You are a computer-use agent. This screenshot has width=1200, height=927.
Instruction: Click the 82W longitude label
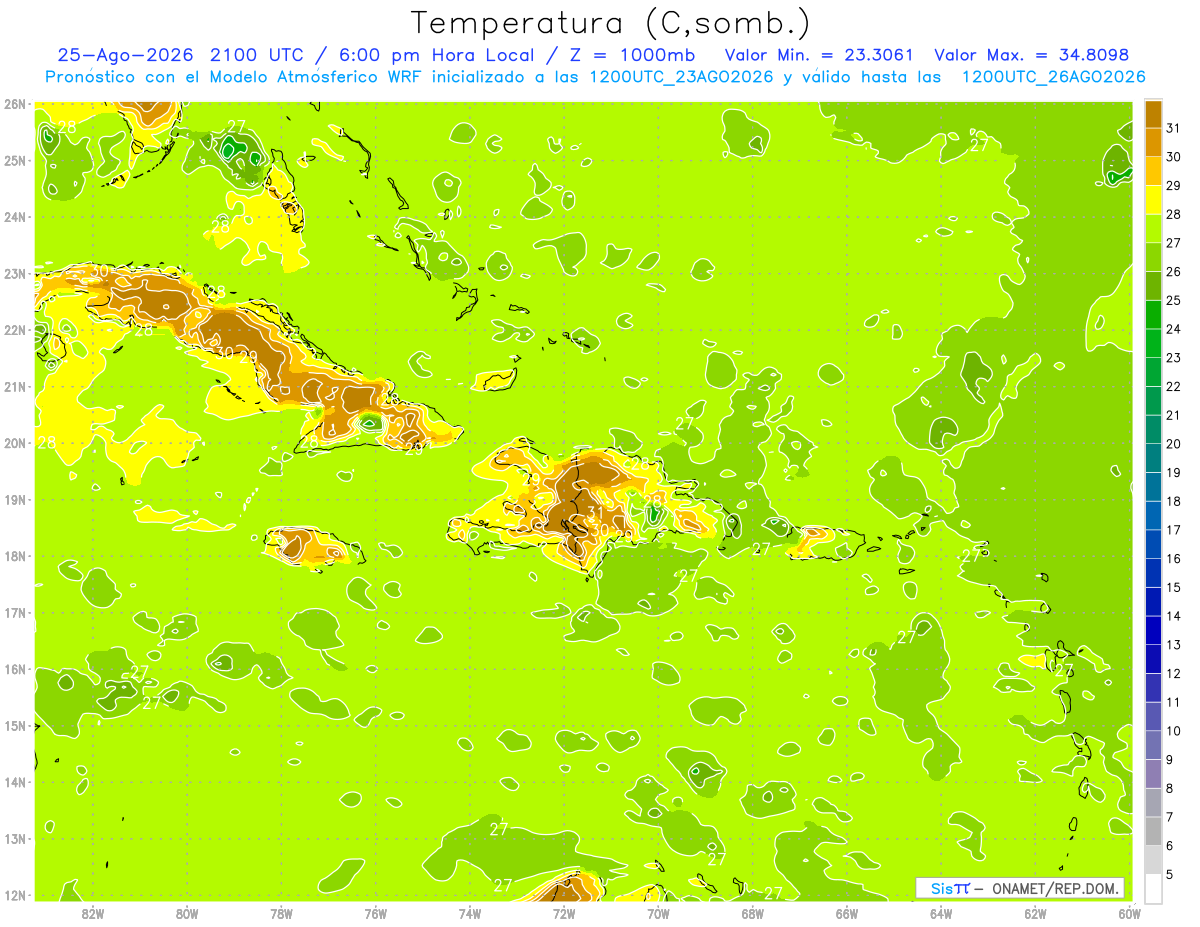click(x=92, y=913)
